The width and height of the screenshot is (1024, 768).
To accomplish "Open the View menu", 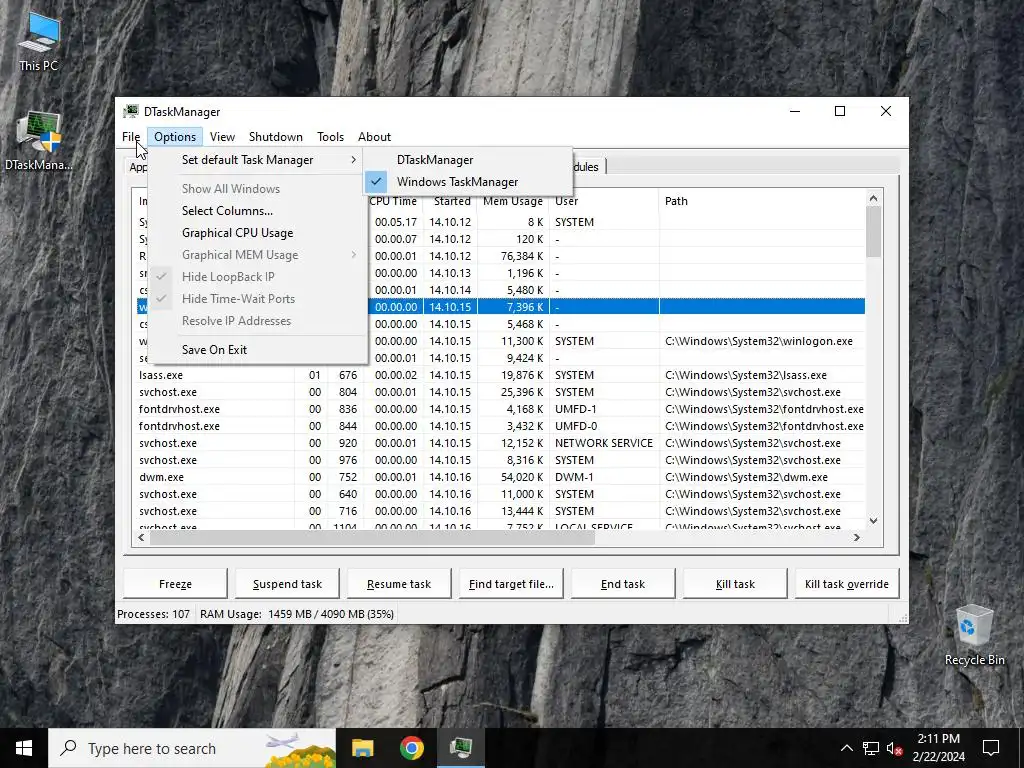I will point(222,136).
